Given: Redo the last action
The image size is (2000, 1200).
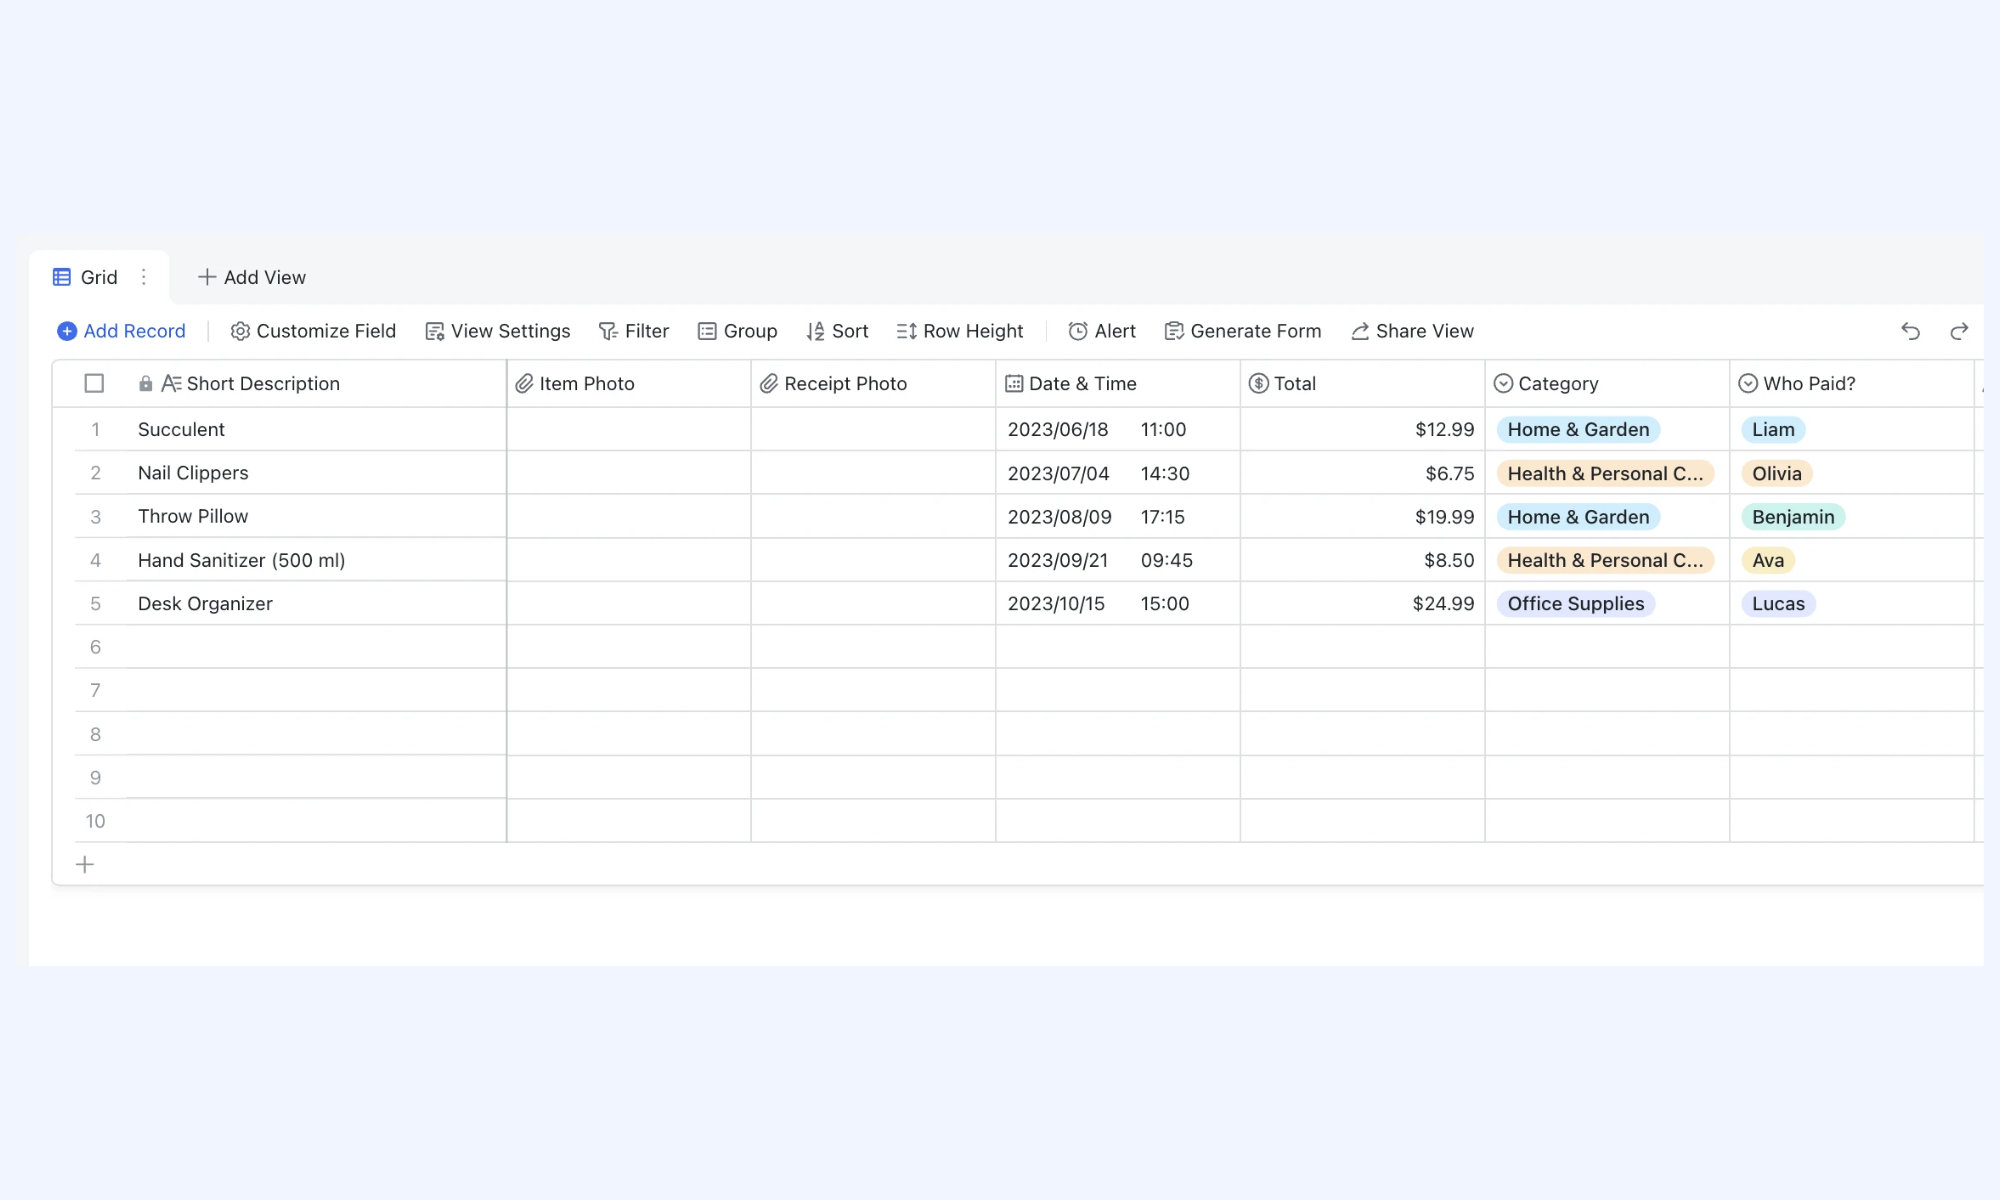Looking at the screenshot, I should (x=1959, y=331).
